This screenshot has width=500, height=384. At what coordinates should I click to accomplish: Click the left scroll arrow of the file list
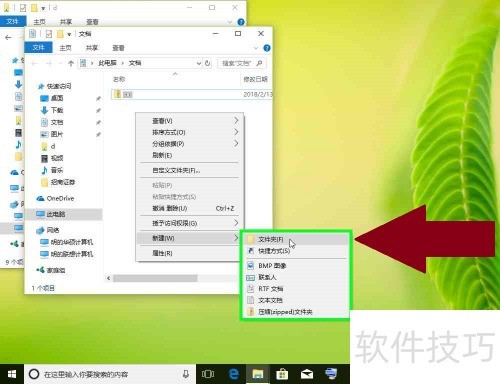click(108, 278)
